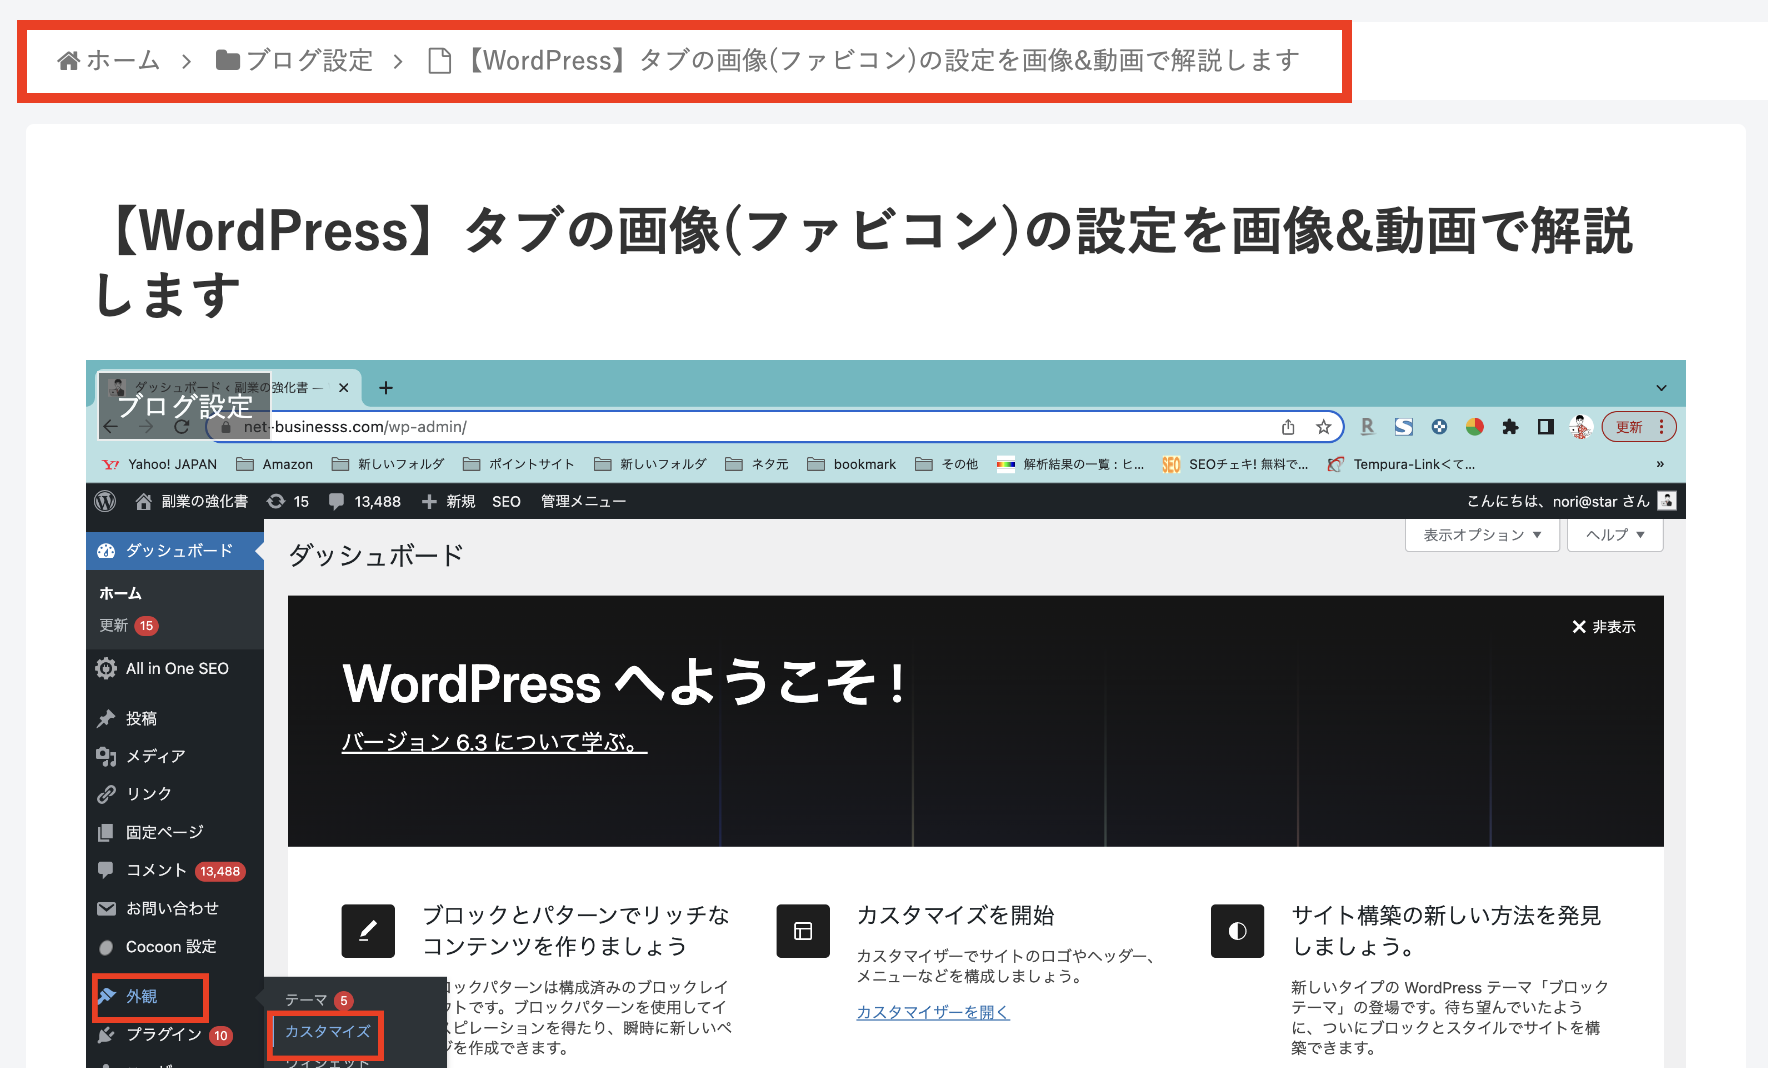Click the layout icon beside カスタマイズを開始

click(803, 931)
